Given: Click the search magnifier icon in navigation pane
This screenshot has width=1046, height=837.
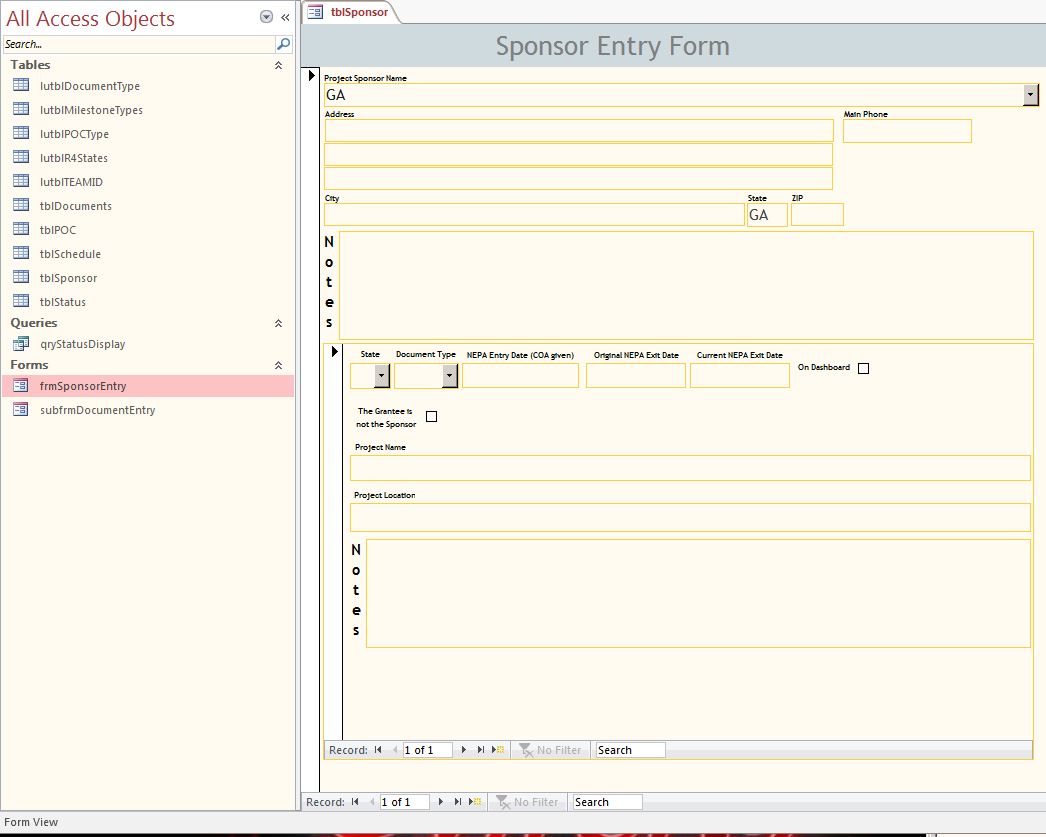Looking at the screenshot, I should click(283, 44).
